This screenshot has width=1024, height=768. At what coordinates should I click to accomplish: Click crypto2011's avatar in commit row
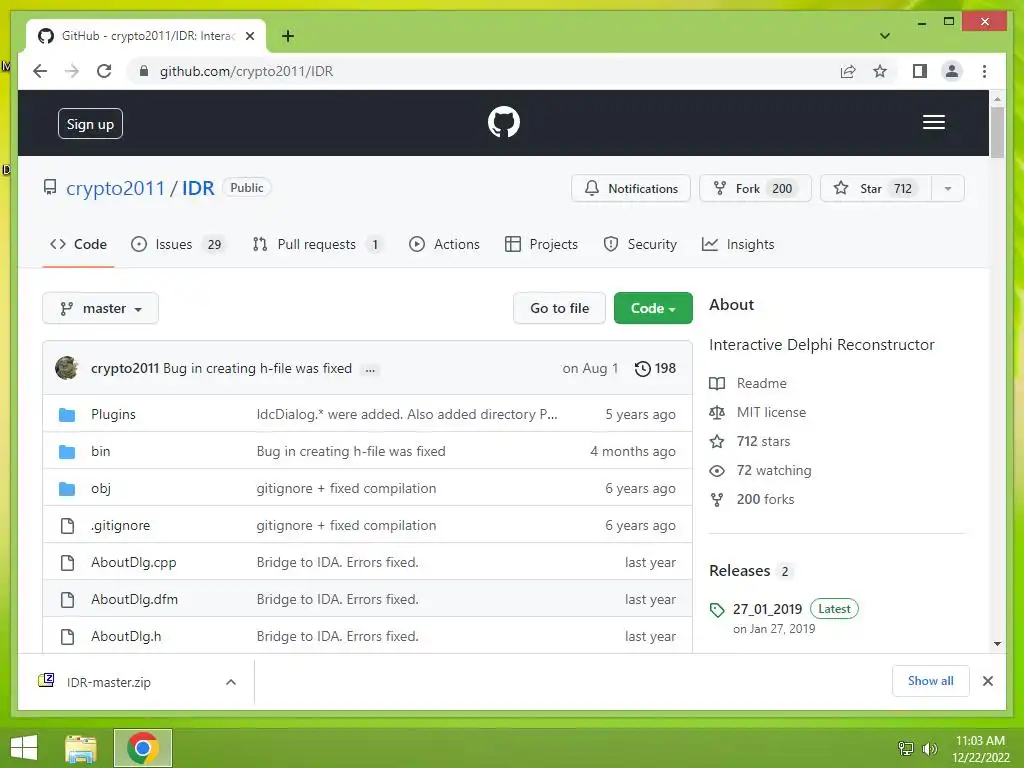click(x=67, y=368)
